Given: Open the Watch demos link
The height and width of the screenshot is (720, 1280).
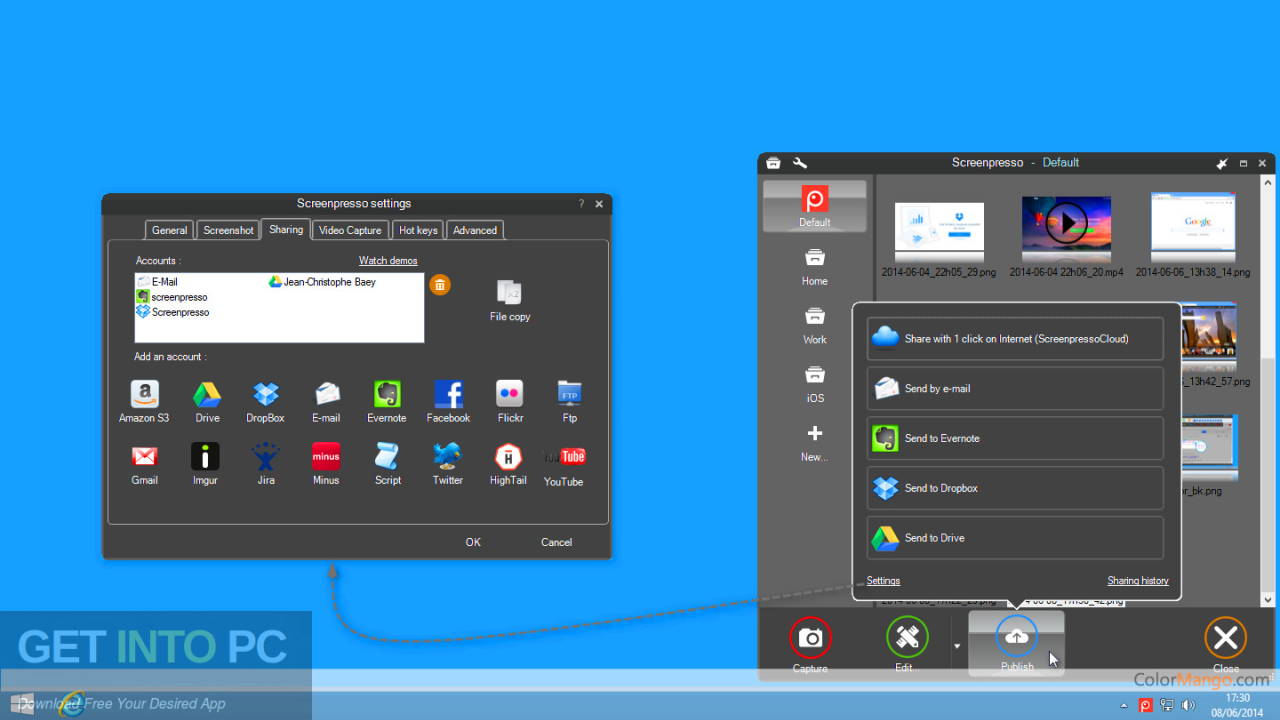Looking at the screenshot, I should [388, 261].
